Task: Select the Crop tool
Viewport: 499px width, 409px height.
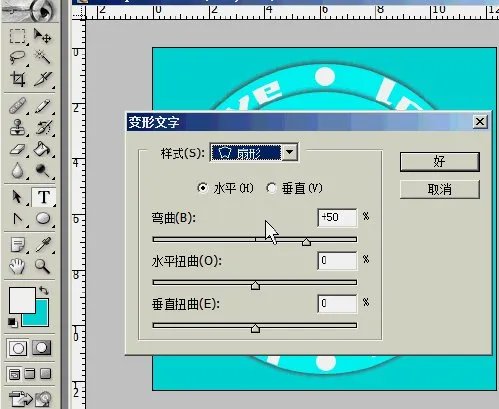Action: click(17, 79)
